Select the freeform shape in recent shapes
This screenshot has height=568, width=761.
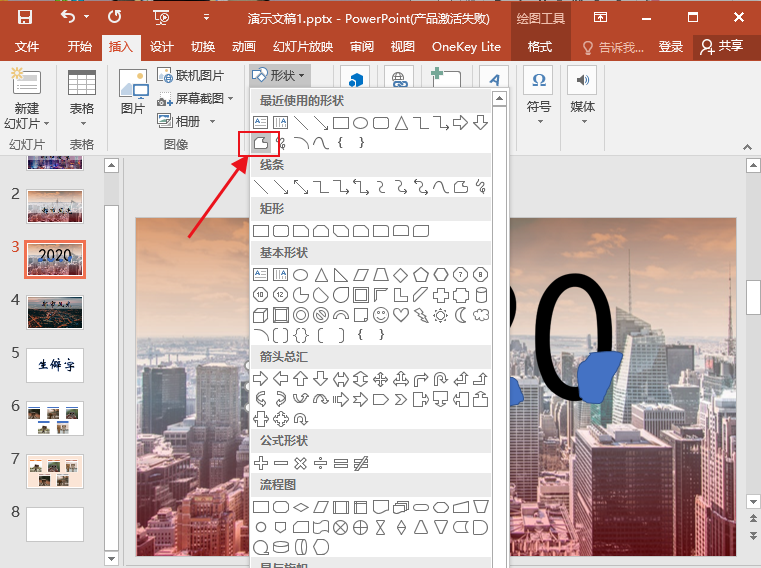tap(261, 143)
